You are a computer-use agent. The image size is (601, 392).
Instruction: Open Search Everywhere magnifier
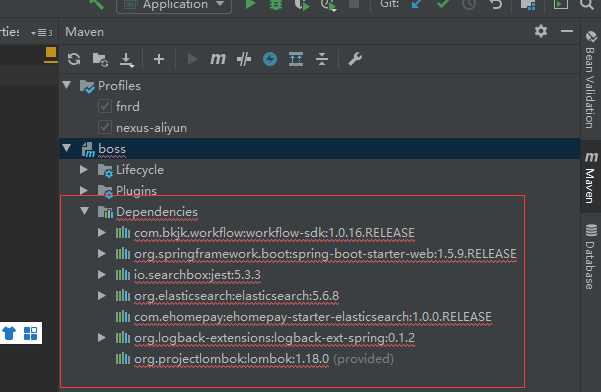(x=586, y=5)
